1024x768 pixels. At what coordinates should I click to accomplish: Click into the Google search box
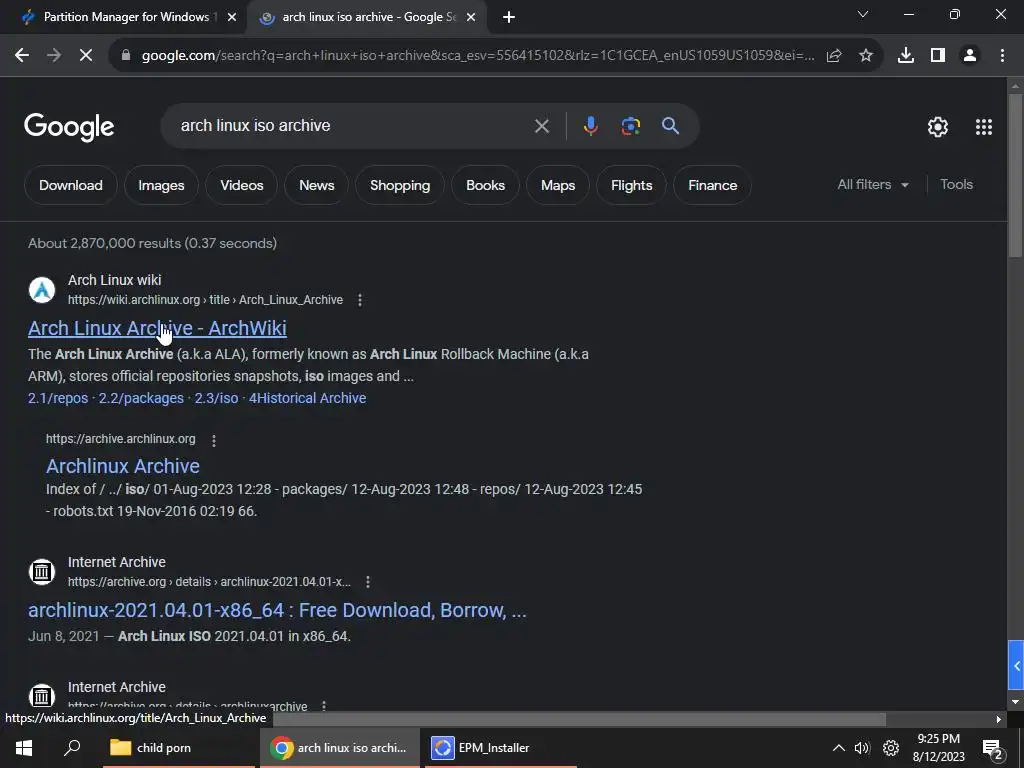click(353, 125)
